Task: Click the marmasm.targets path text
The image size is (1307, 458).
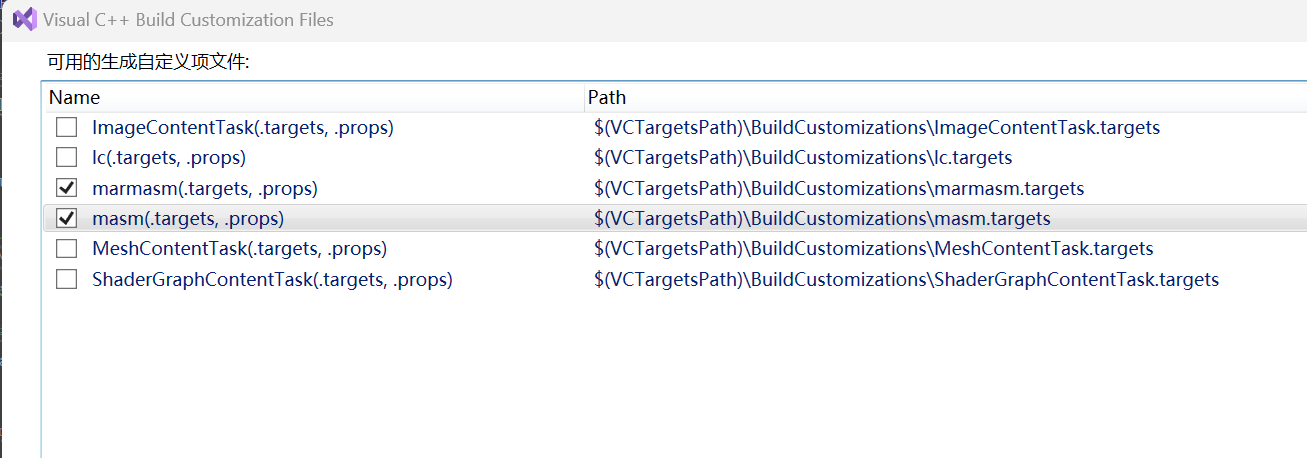Action: pyautogui.click(x=839, y=188)
